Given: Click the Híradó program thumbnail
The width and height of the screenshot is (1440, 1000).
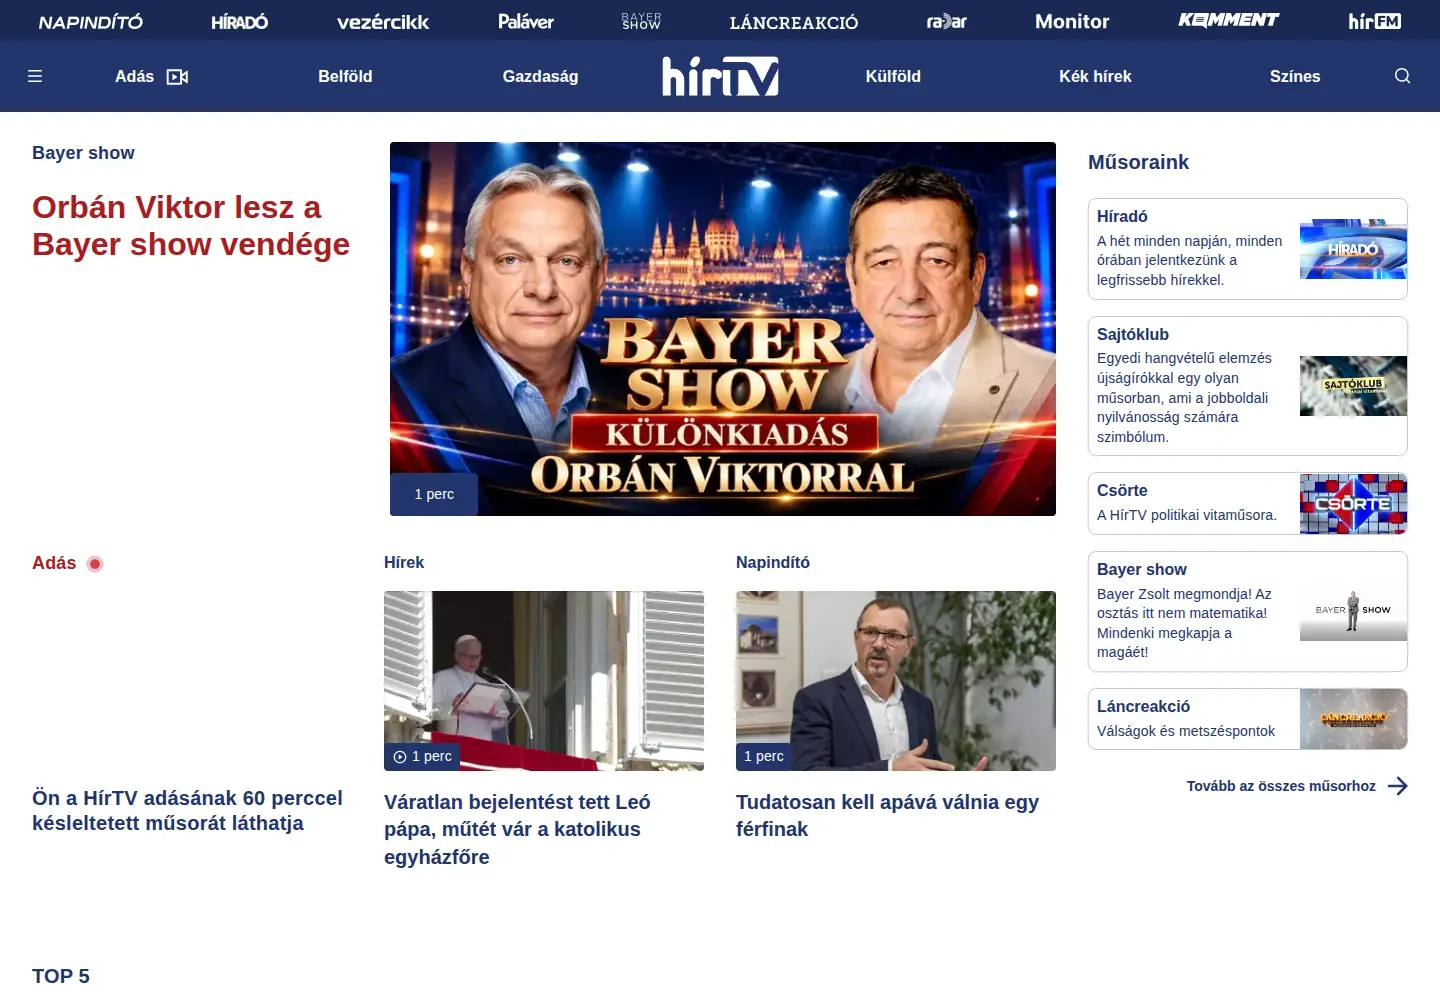Looking at the screenshot, I should click(1353, 249).
